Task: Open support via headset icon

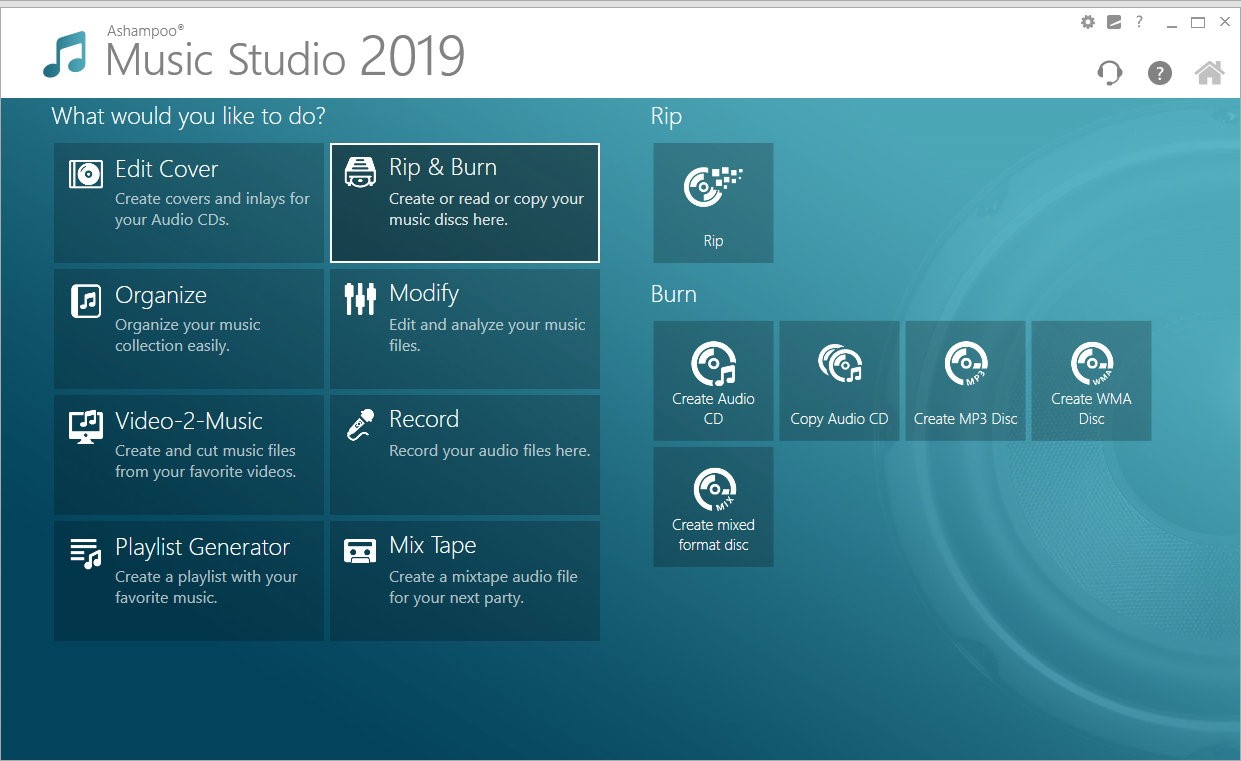Action: 1109,72
